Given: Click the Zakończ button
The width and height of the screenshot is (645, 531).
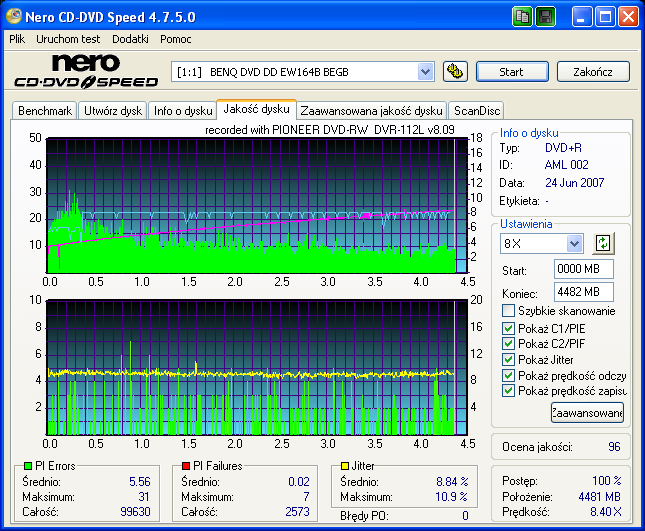Looking at the screenshot, I should coord(593,72).
